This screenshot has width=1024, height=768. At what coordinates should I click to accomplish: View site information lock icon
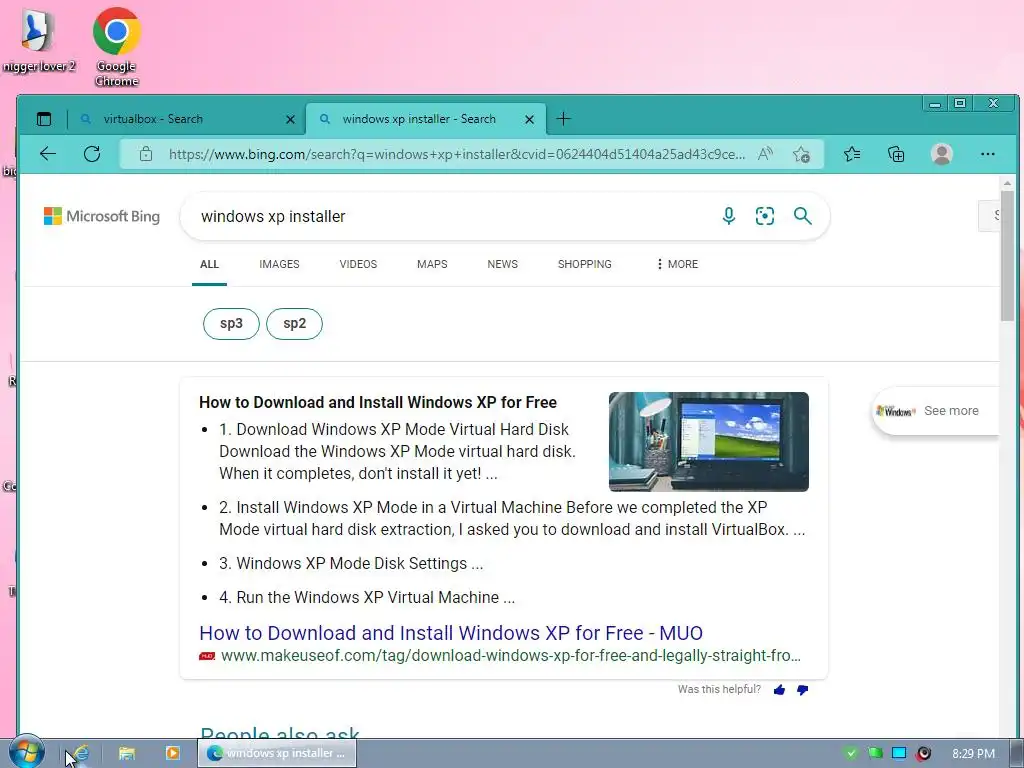click(x=146, y=154)
